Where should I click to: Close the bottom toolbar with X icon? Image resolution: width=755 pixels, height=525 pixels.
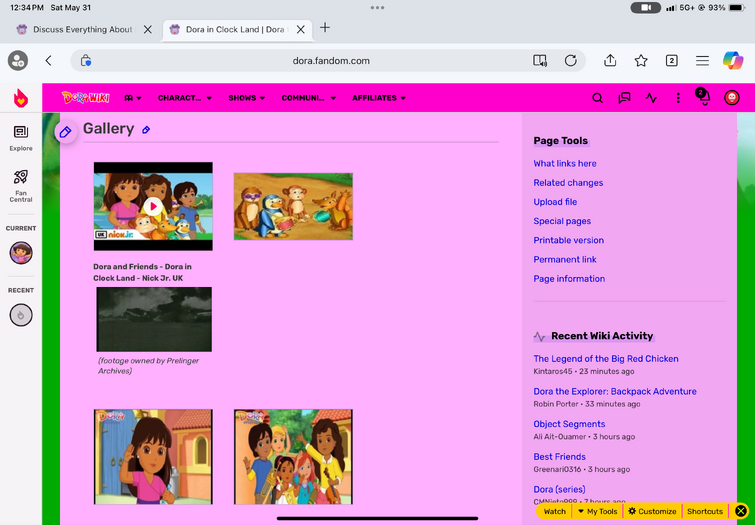tap(741, 511)
